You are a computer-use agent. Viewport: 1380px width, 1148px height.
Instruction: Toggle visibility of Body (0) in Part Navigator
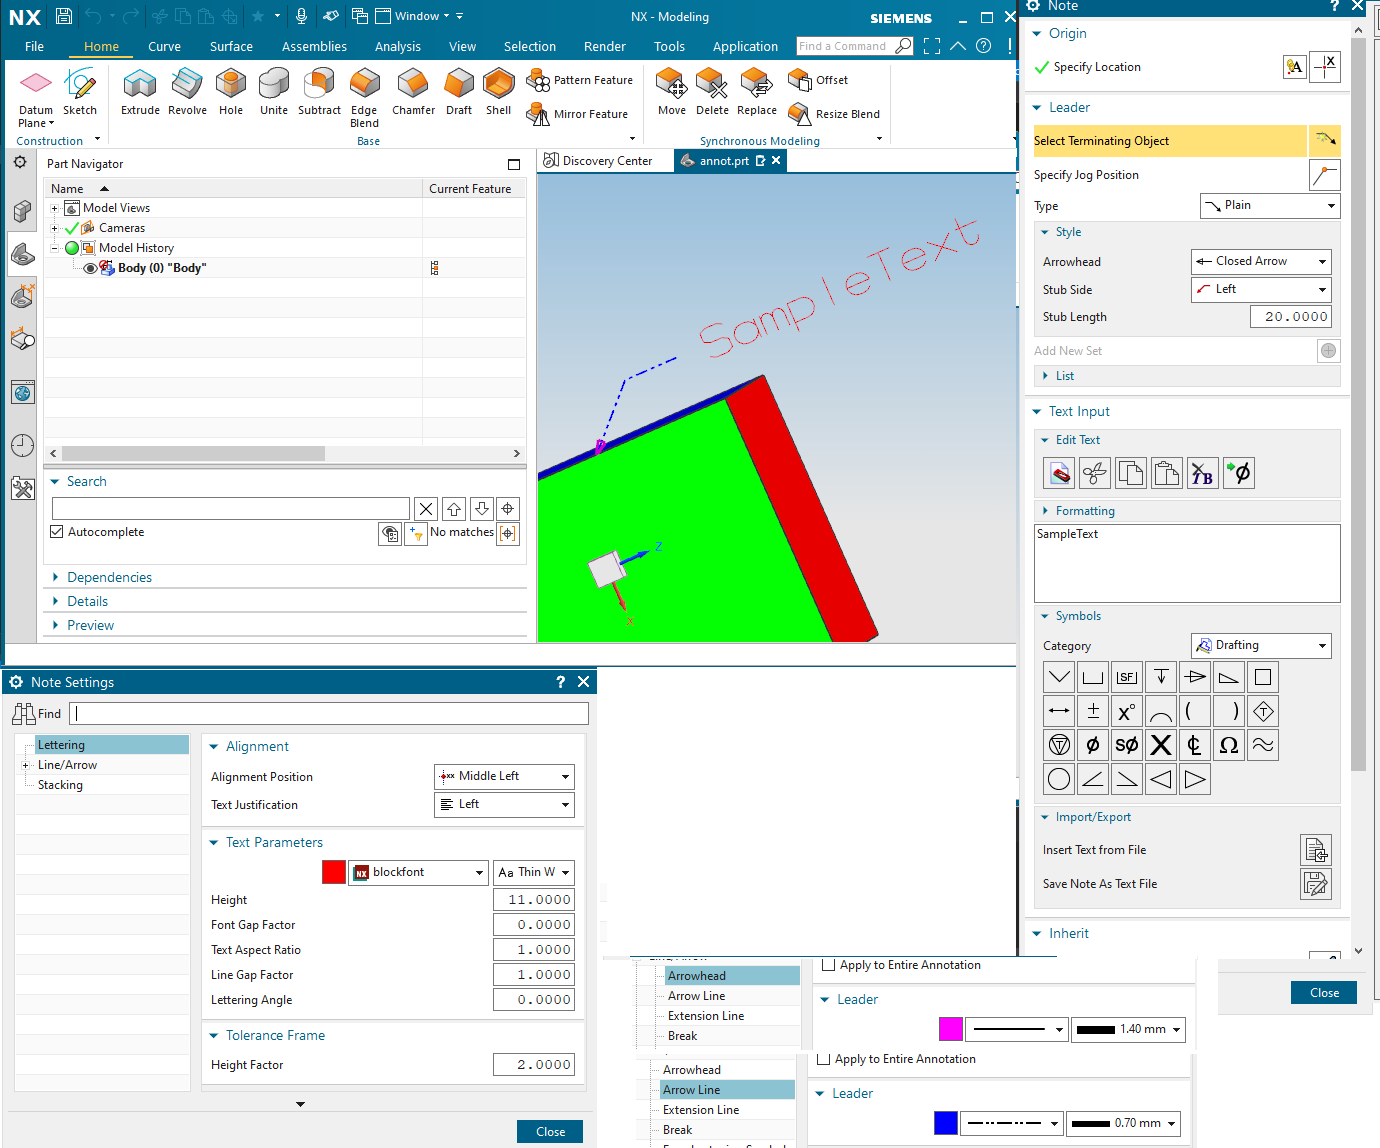pyautogui.click(x=90, y=267)
